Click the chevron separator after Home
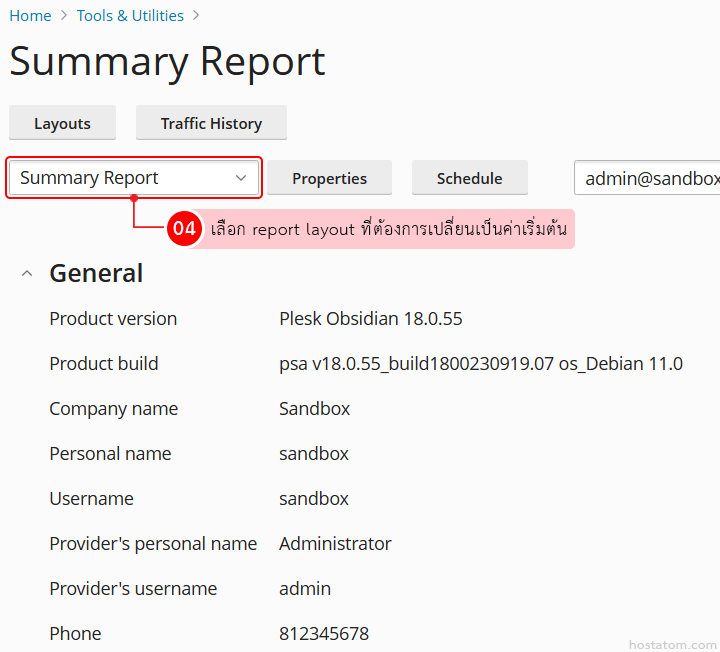The width and height of the screenshot is (720, 652). [x=64, y=16]
